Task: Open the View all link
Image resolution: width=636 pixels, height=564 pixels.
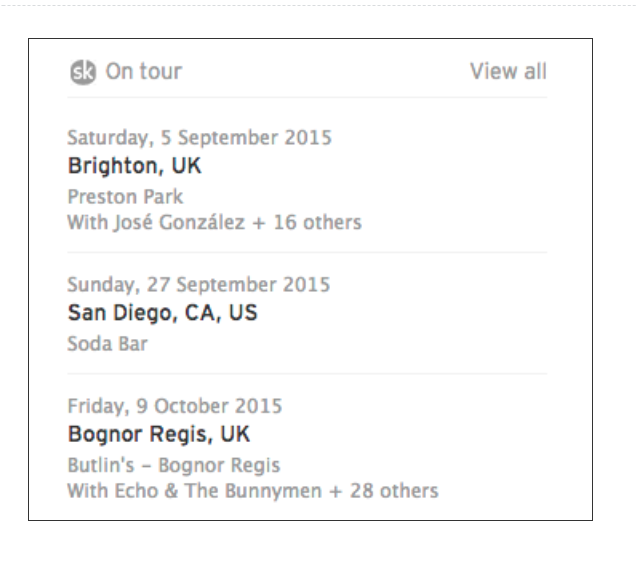Action: tap(508, 72)
